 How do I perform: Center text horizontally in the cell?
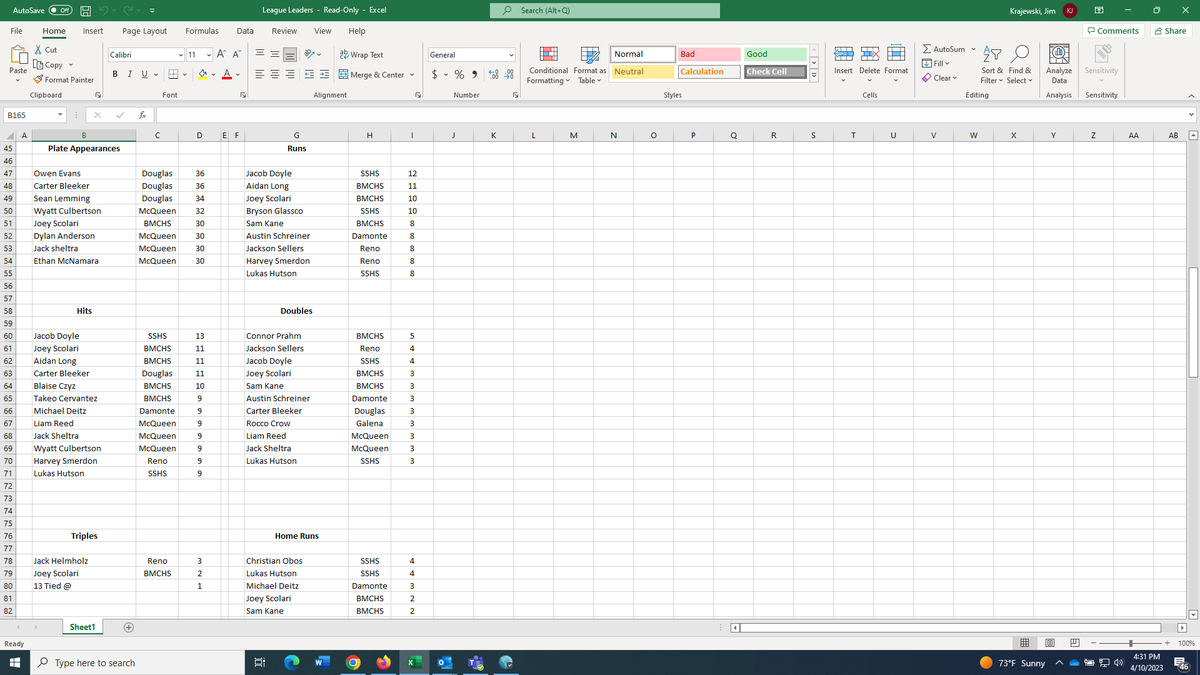(x=277, y=74)
